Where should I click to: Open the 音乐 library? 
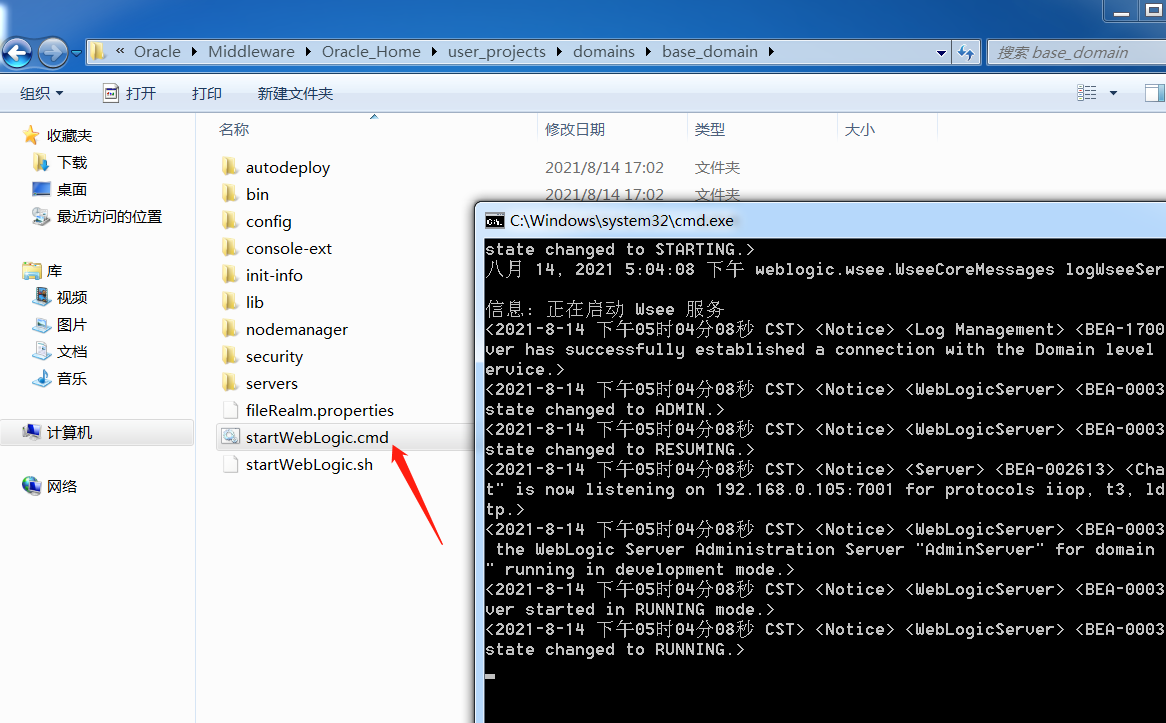click(x=61, y=379)
